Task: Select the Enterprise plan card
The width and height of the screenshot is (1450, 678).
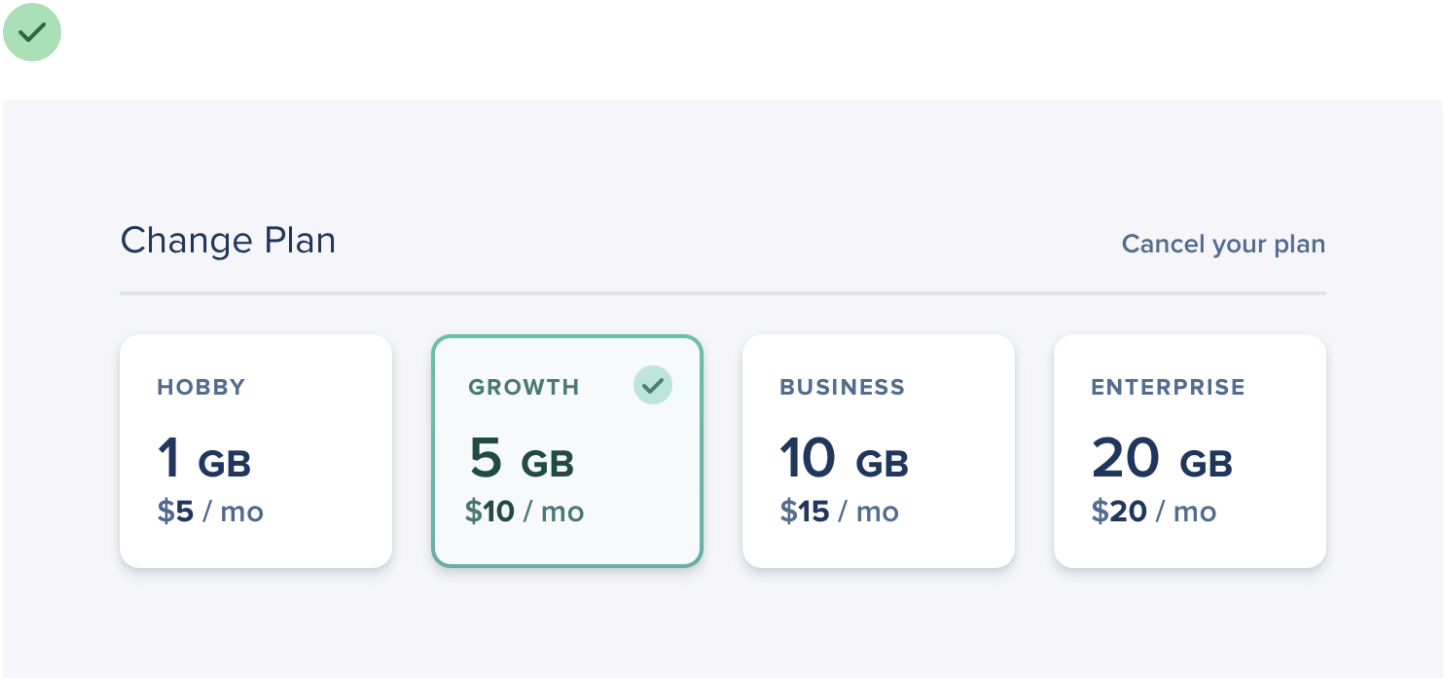Action: [x=1189, y=450]
